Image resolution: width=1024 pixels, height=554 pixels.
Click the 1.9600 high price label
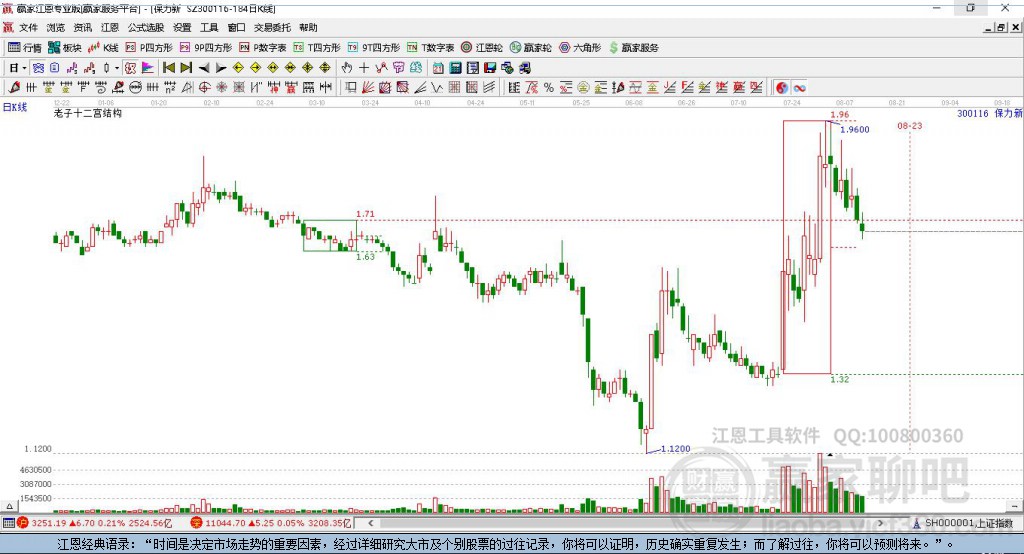tap(854, 129)
